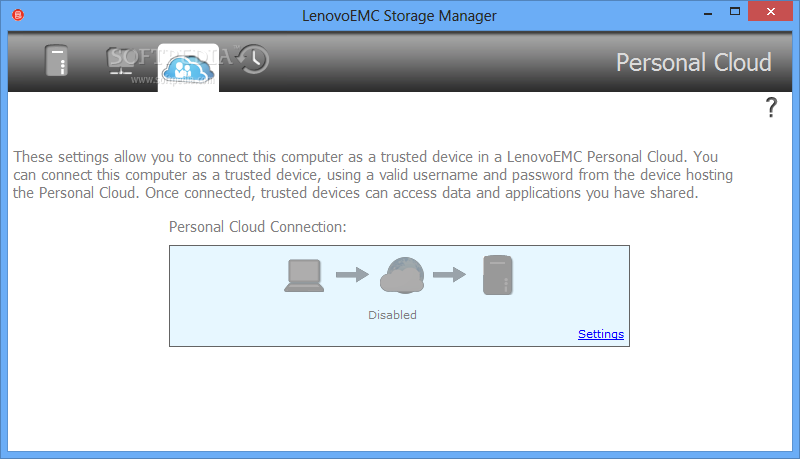800x459 pixels.
Task: Minimize the LenovoEMC Storage Manager window
Action: tap(708, 13)
